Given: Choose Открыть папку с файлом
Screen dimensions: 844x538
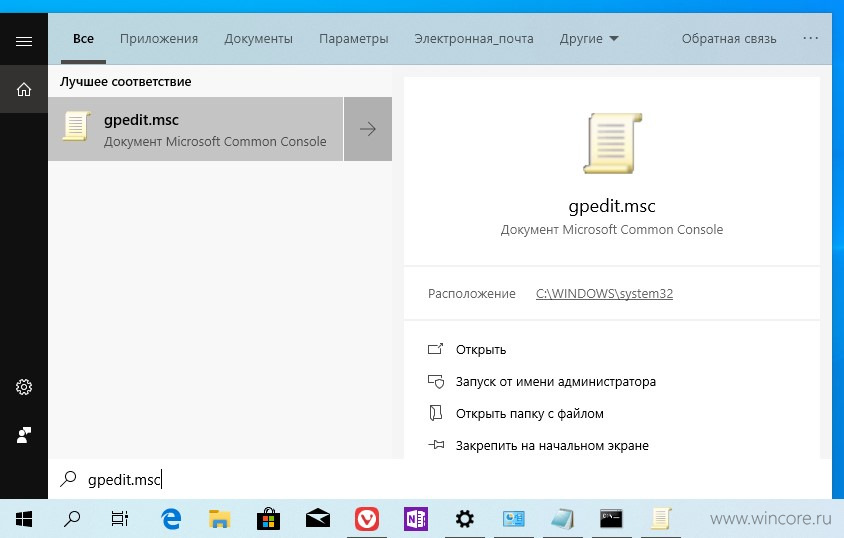Looking at the screenshot, I should [530, 414].
